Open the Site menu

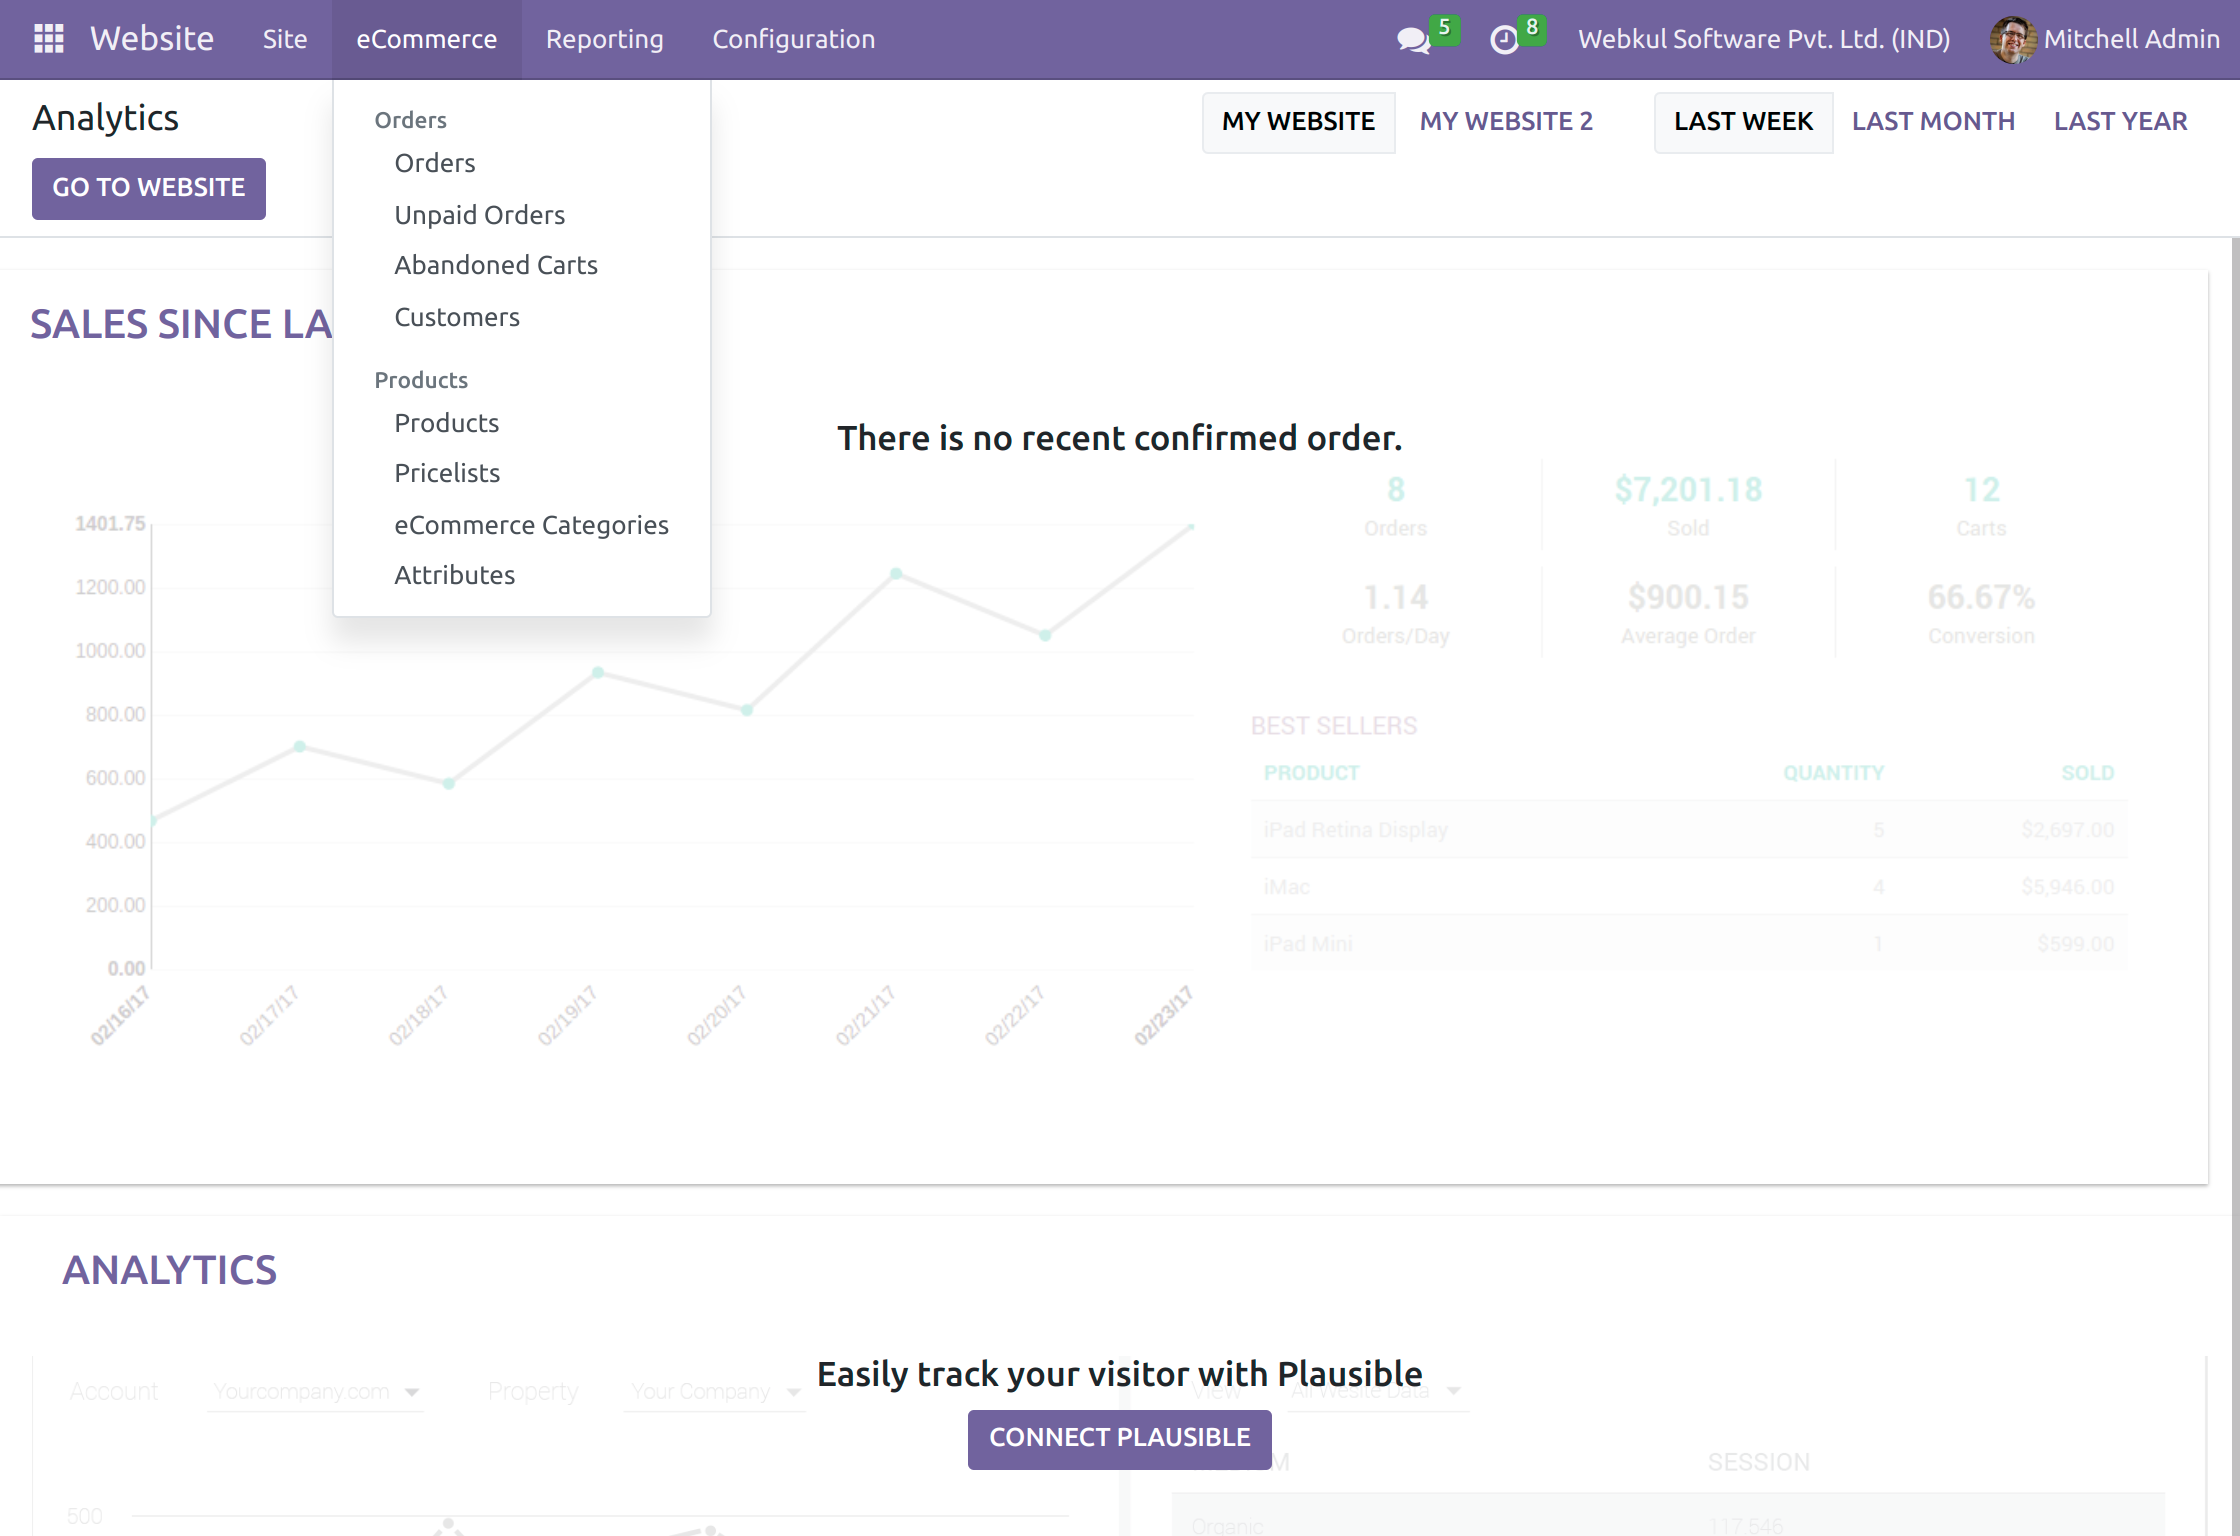point(284,40)
